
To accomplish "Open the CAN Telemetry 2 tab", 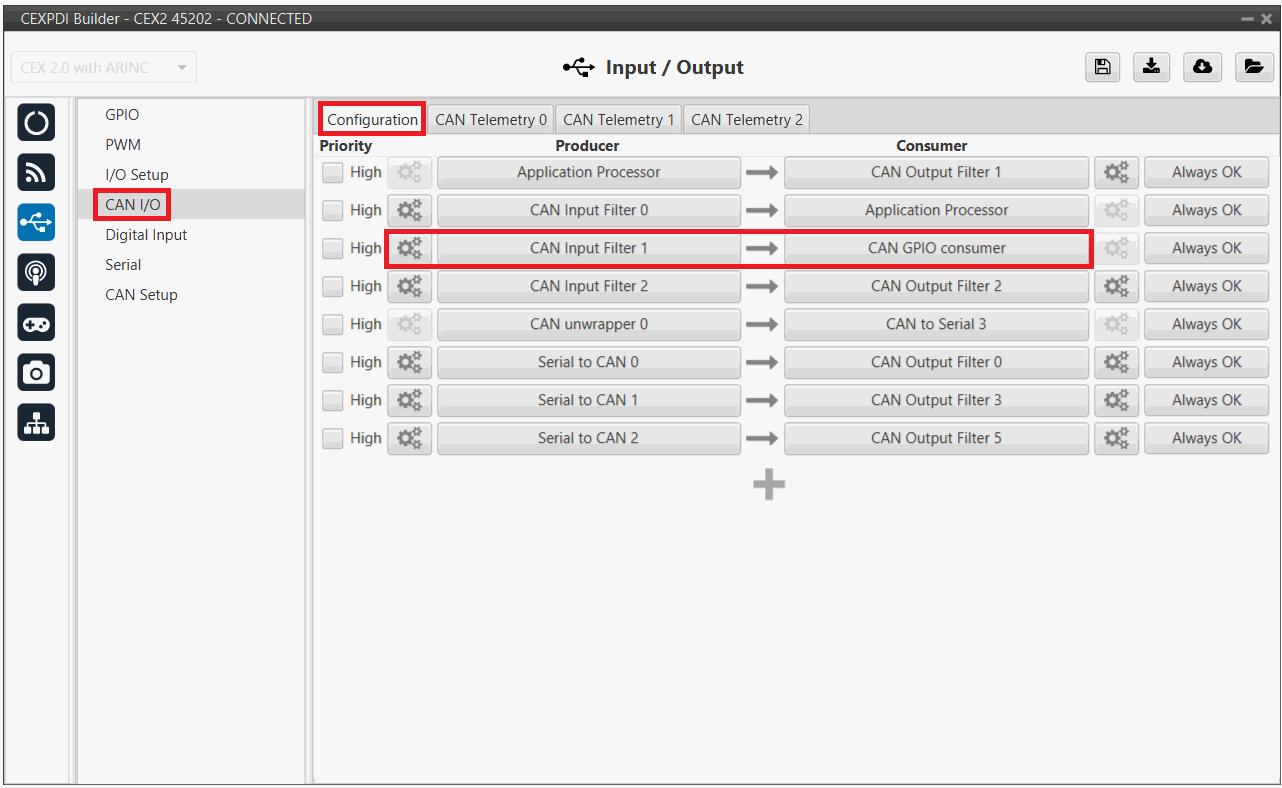I will tap(746, 120).
